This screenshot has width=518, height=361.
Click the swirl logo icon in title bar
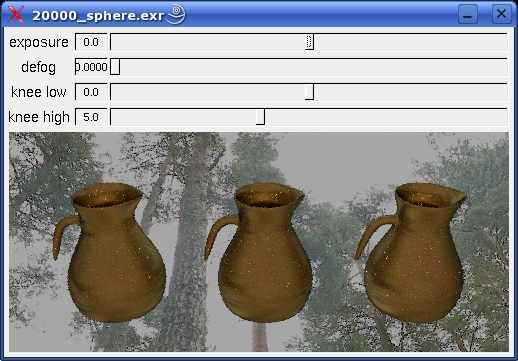tap(176, 14)
